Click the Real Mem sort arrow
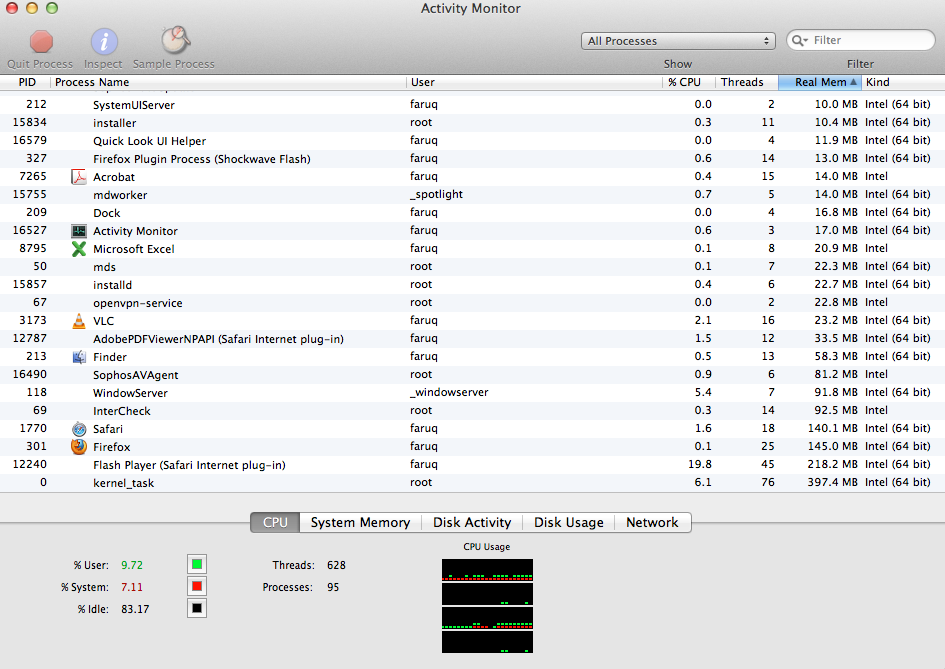This screenshot has height=669, width=945. tap(853, 82)
